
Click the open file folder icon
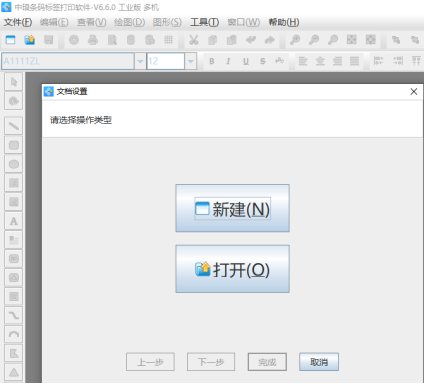pos(30,40)
